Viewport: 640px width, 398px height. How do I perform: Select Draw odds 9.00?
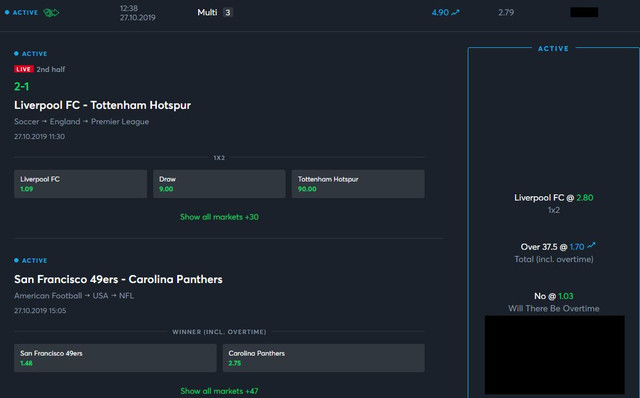(219, 184)
